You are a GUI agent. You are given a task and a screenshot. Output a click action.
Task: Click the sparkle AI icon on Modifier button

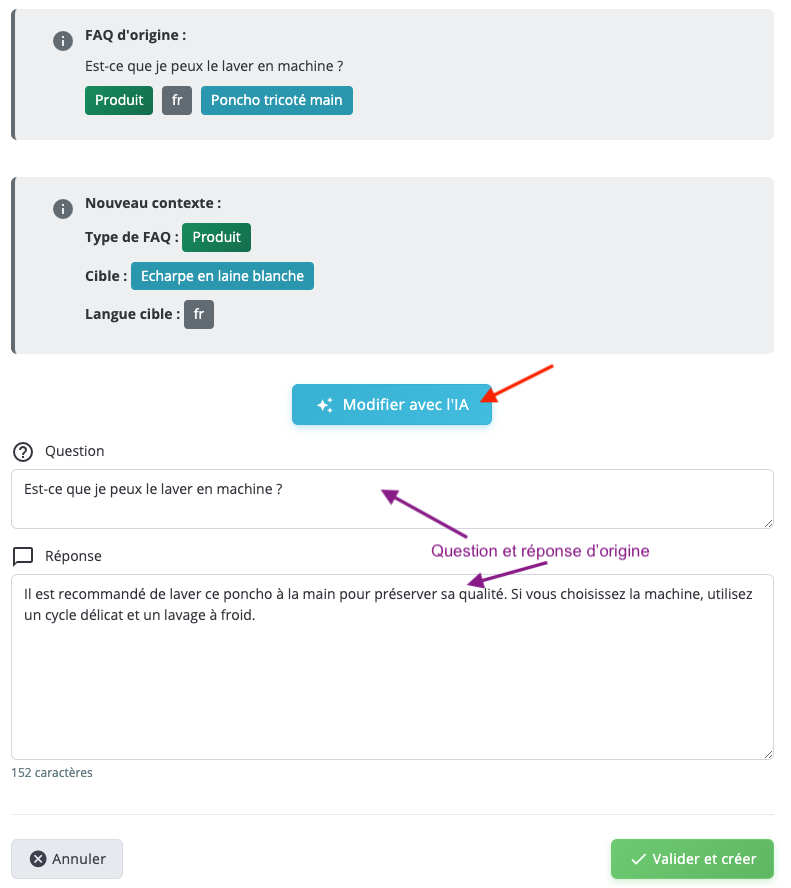pyautogui.click(x=324, y=405)
